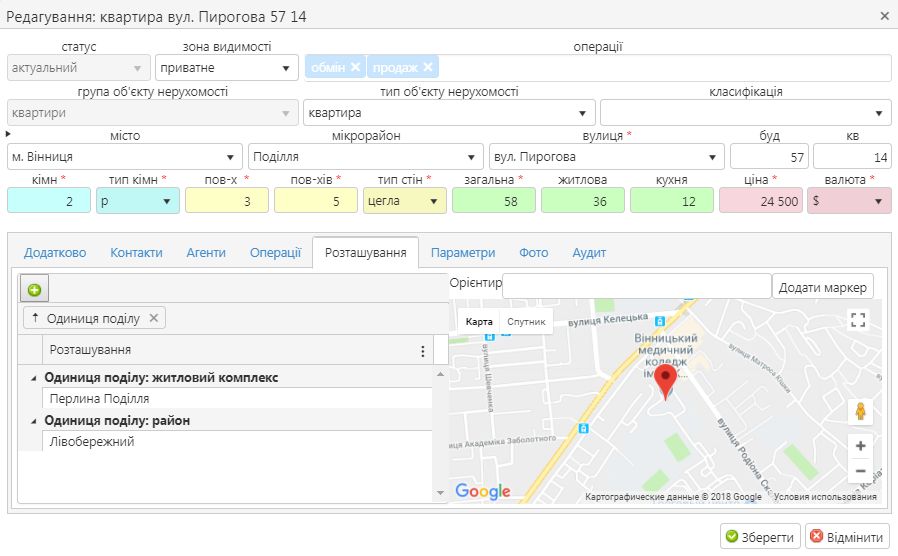Switch map to Карта view
898x556 pixels.
(x=479, y=321)
